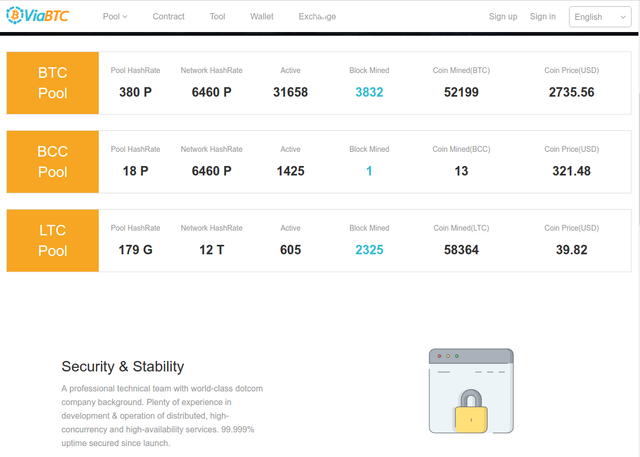Navigate to the Exchange page
Viewport: 640px width, 457px height.
tap(317, 17)
